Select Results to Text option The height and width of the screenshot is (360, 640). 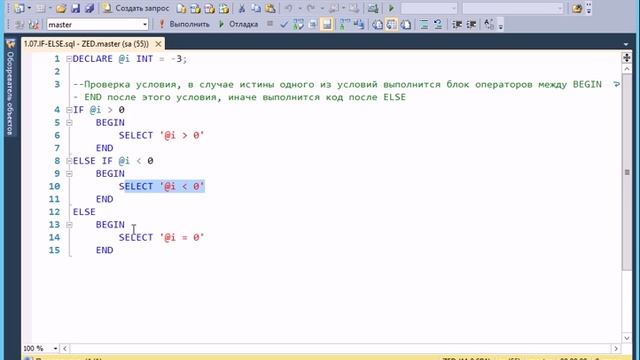377,25
